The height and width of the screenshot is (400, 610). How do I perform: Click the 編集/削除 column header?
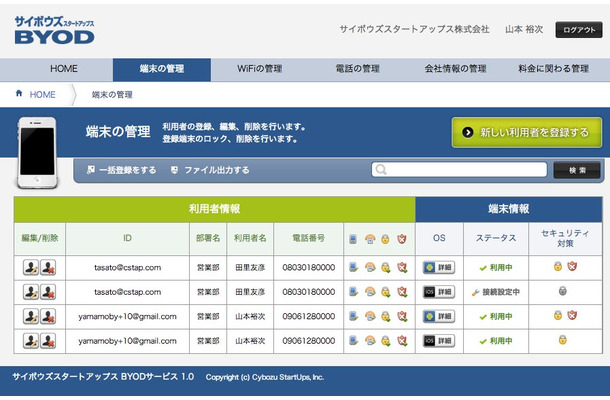tap(40, 238)
